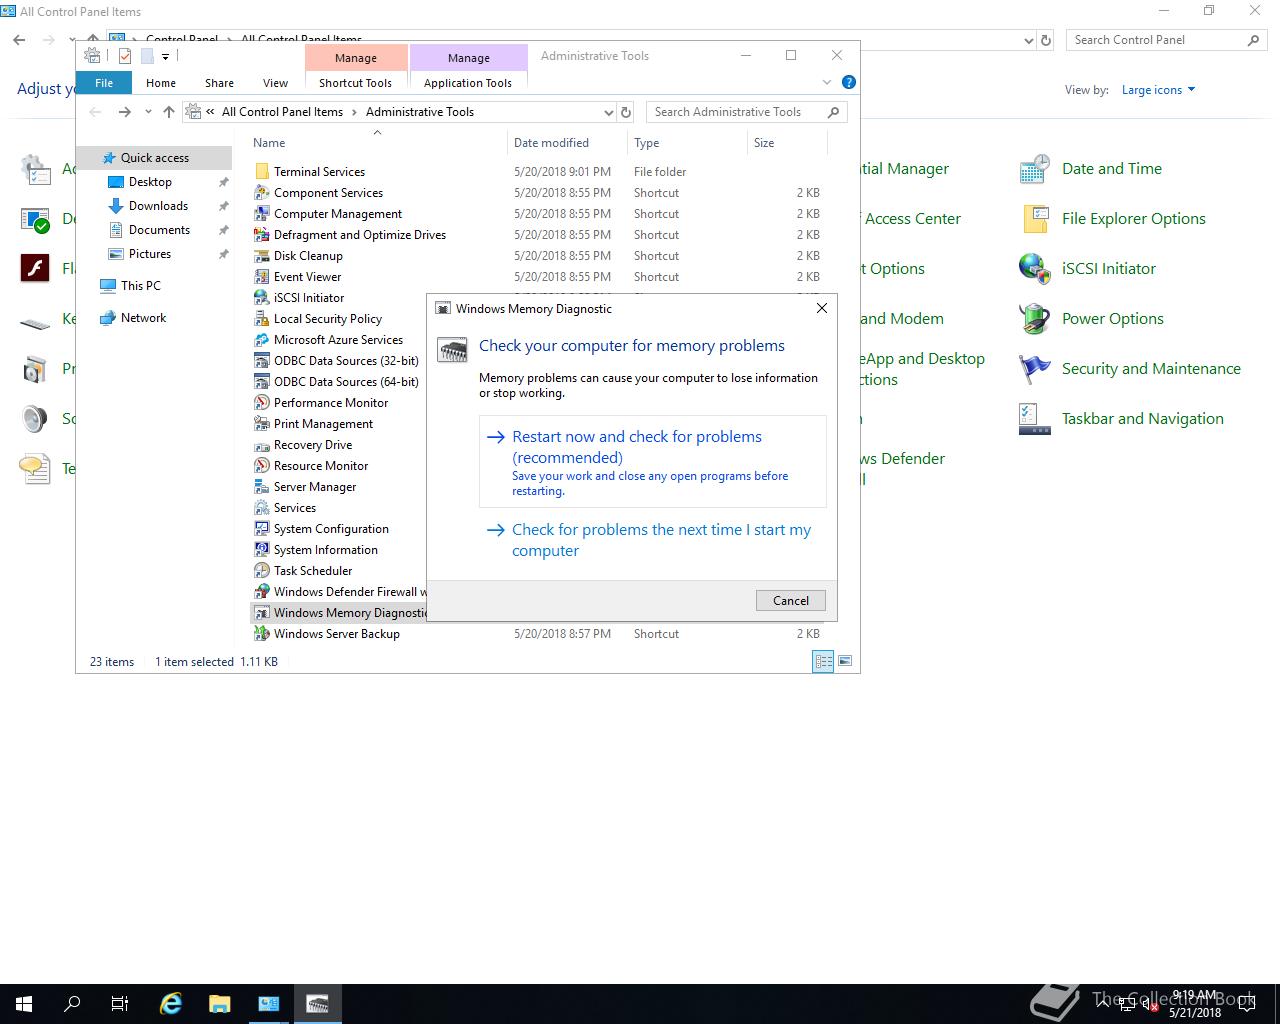This screenshot has height=1024, width=1280.
Task: Open the File tab in Explorer
Action: tap(104, 83)
